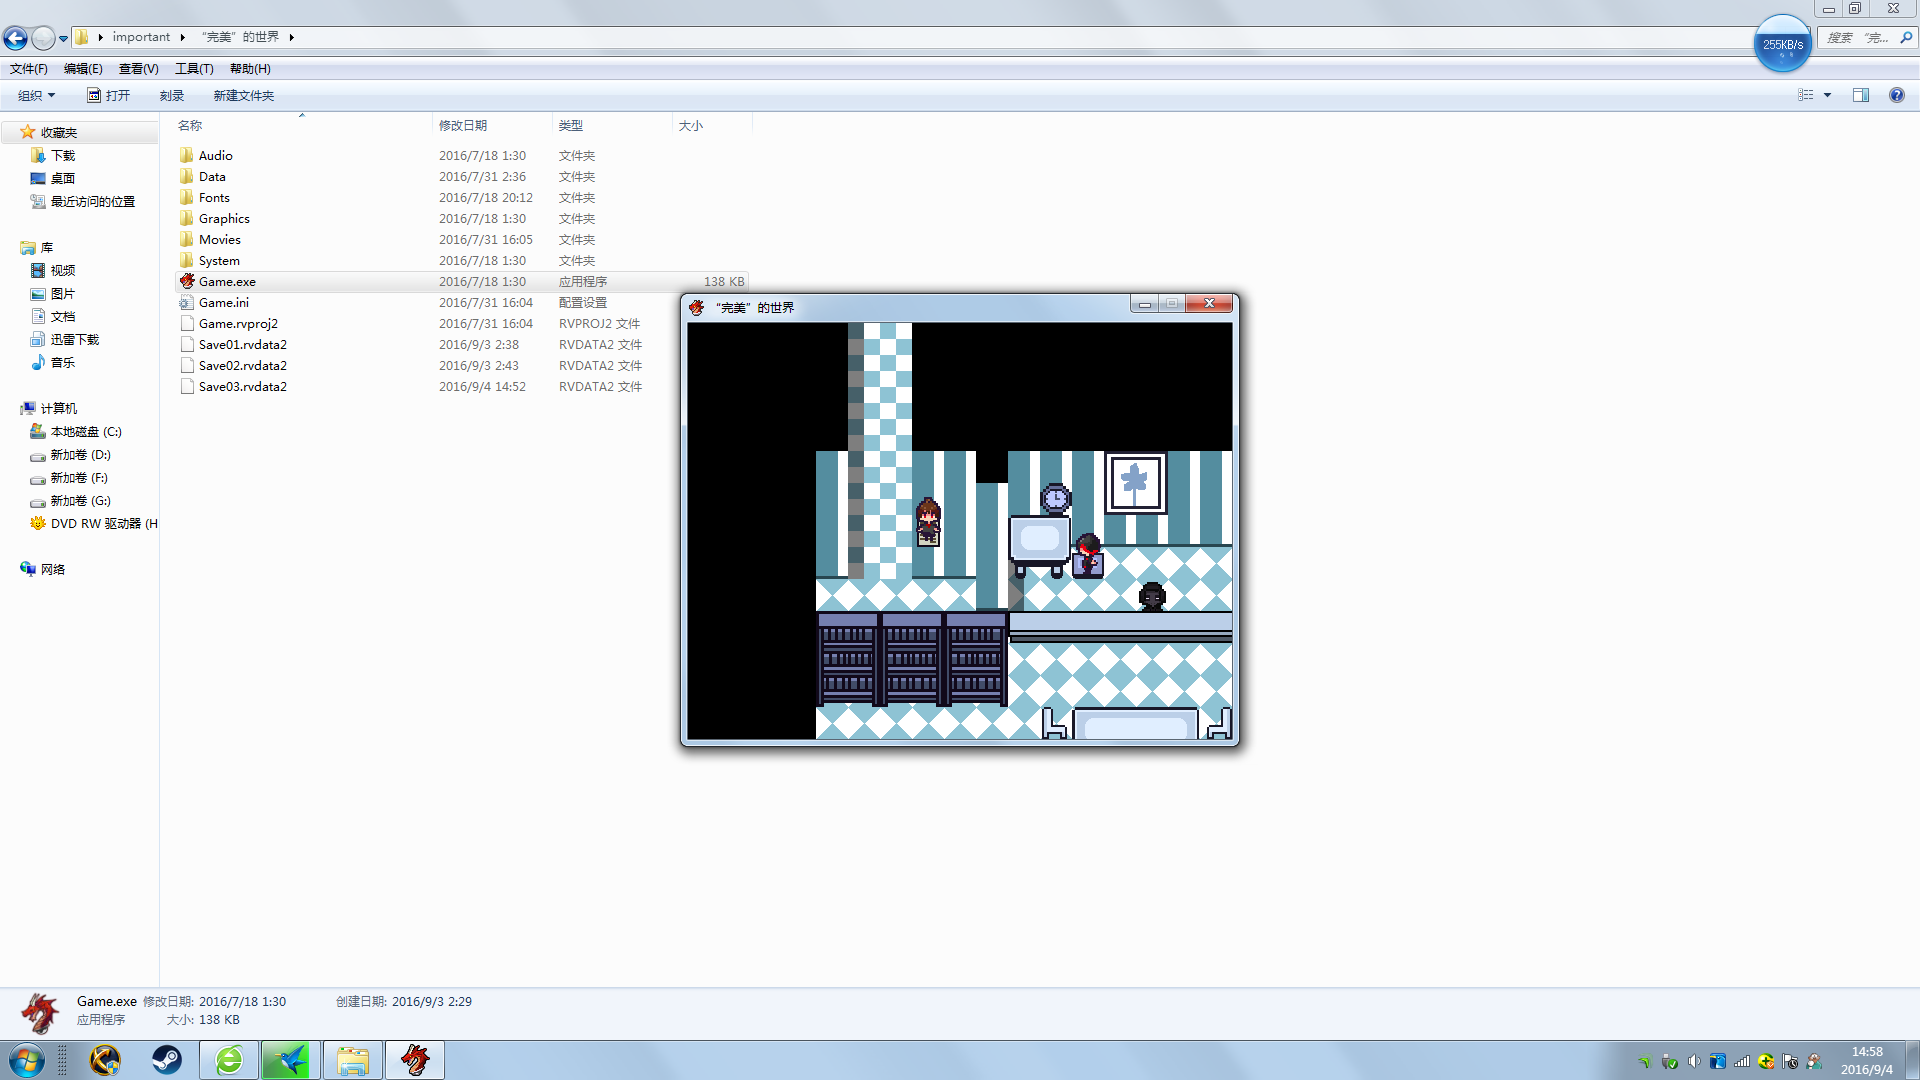Open the 工具(T) menu
Viewport: 1920px width, 1080px height.
coord(194,69)
